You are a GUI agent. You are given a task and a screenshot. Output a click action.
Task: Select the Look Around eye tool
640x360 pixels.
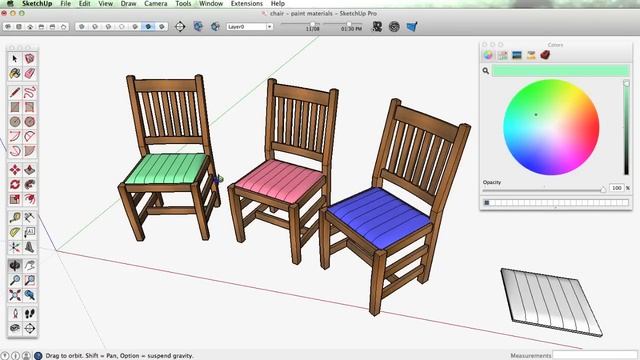click(15, 328)
